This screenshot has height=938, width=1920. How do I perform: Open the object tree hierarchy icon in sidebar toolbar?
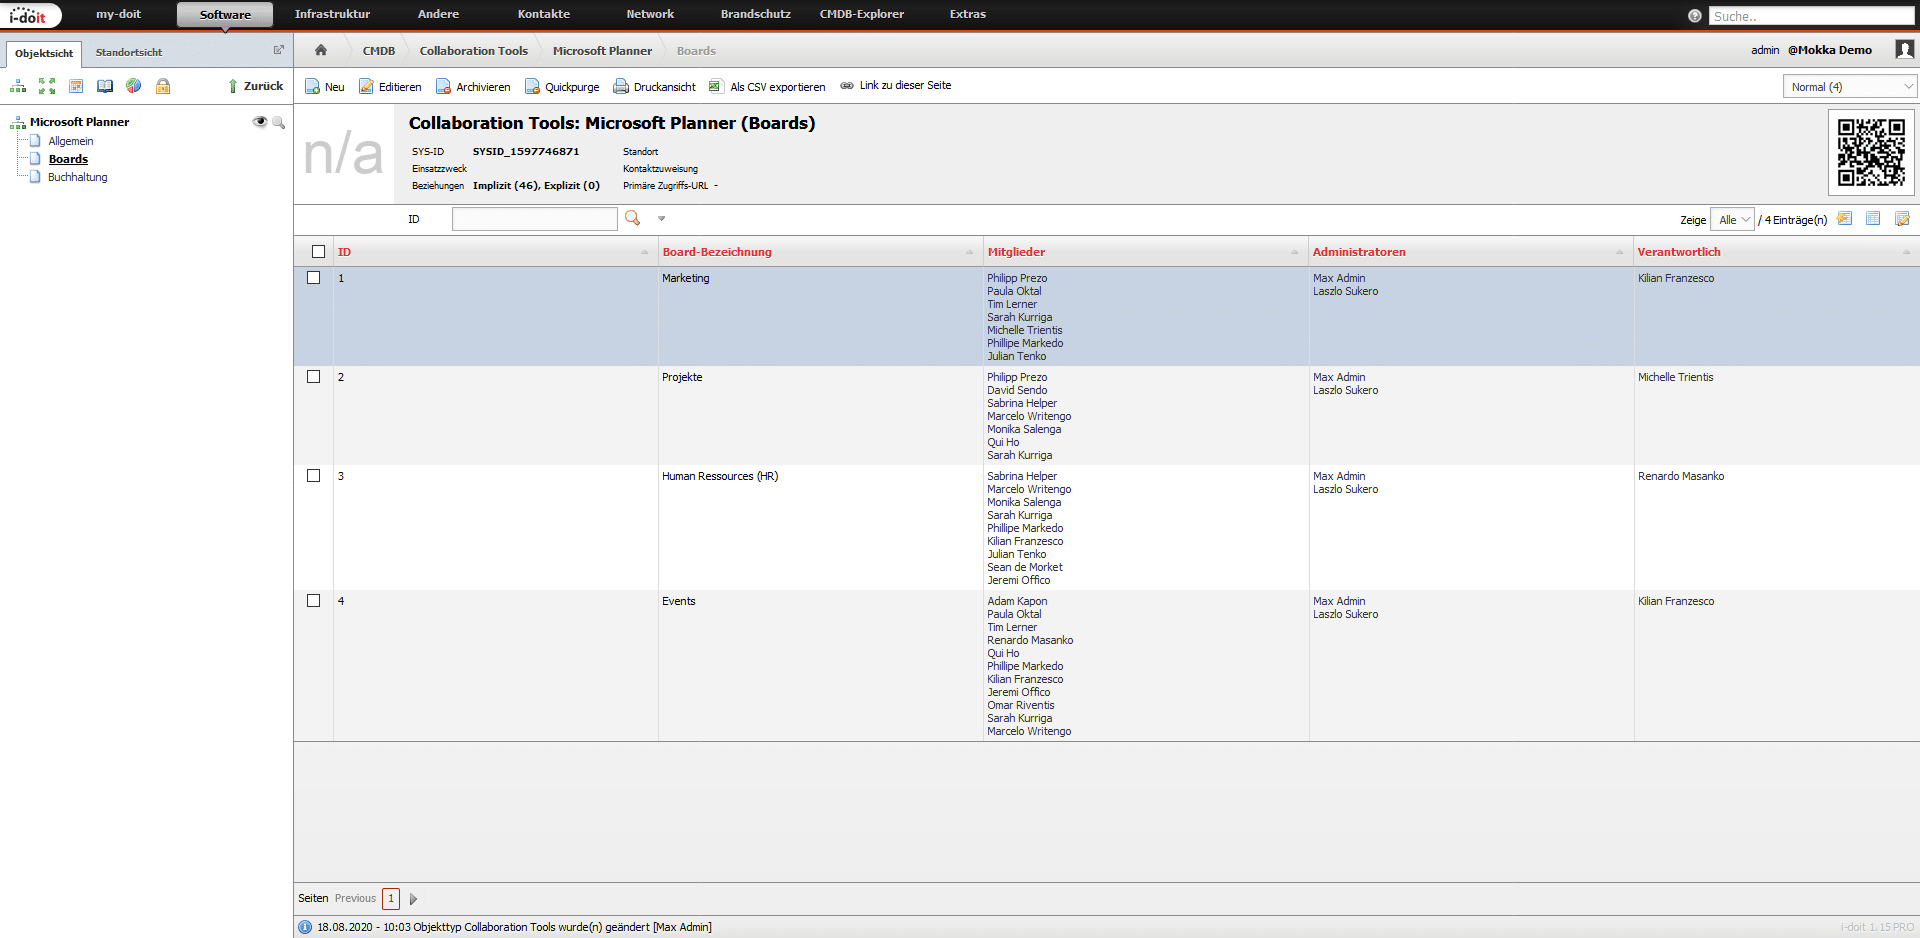click(x=18, y=87)
